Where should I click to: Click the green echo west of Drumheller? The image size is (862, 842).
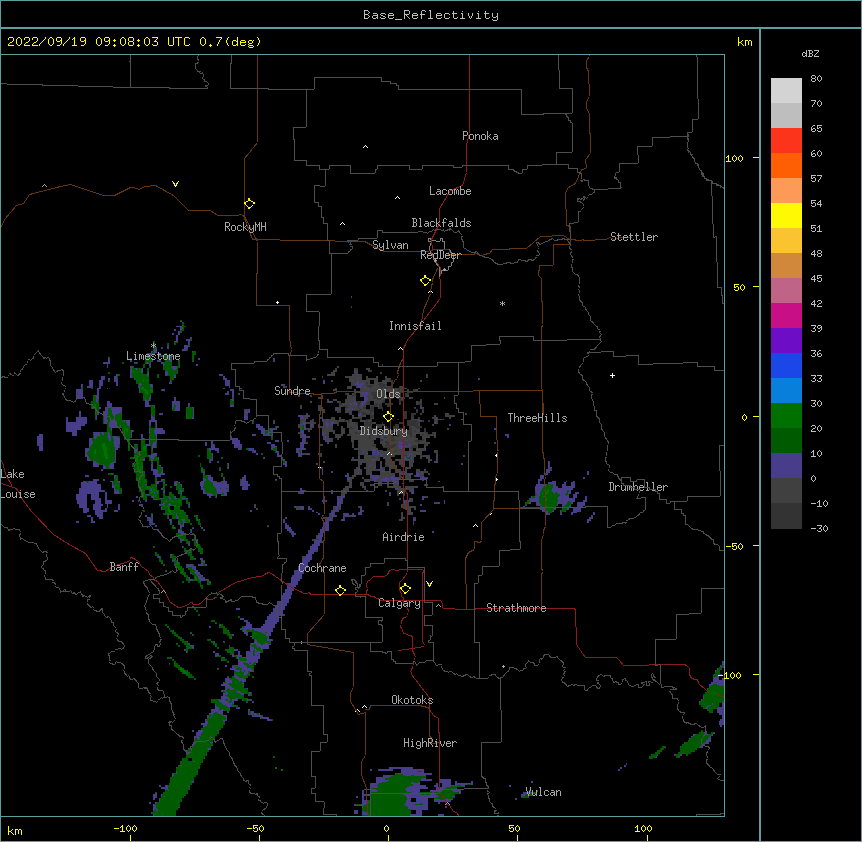(548, 496)
